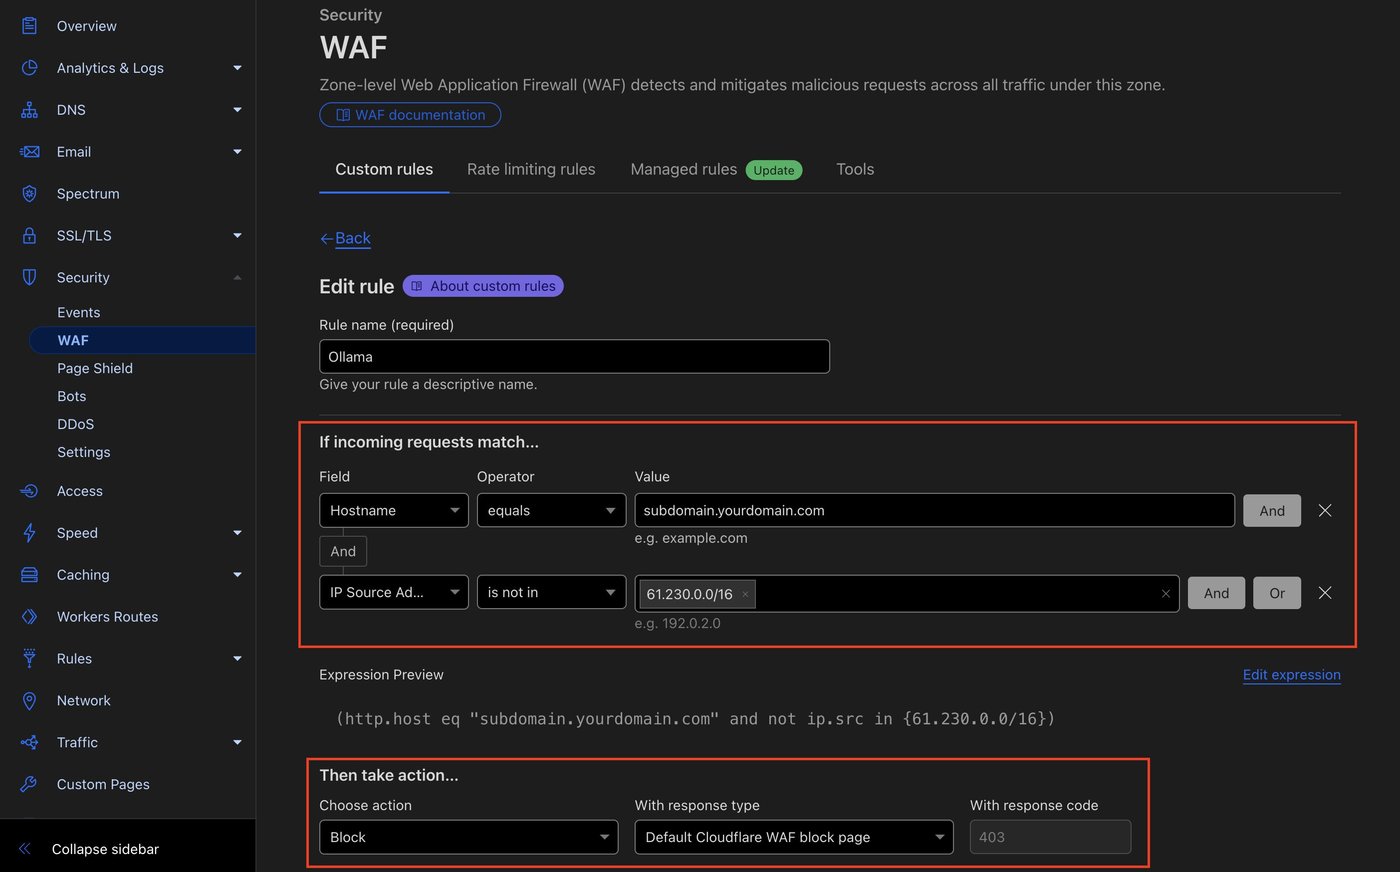Click the hostname value input field

pyautogui.click(x=934, y=511)
